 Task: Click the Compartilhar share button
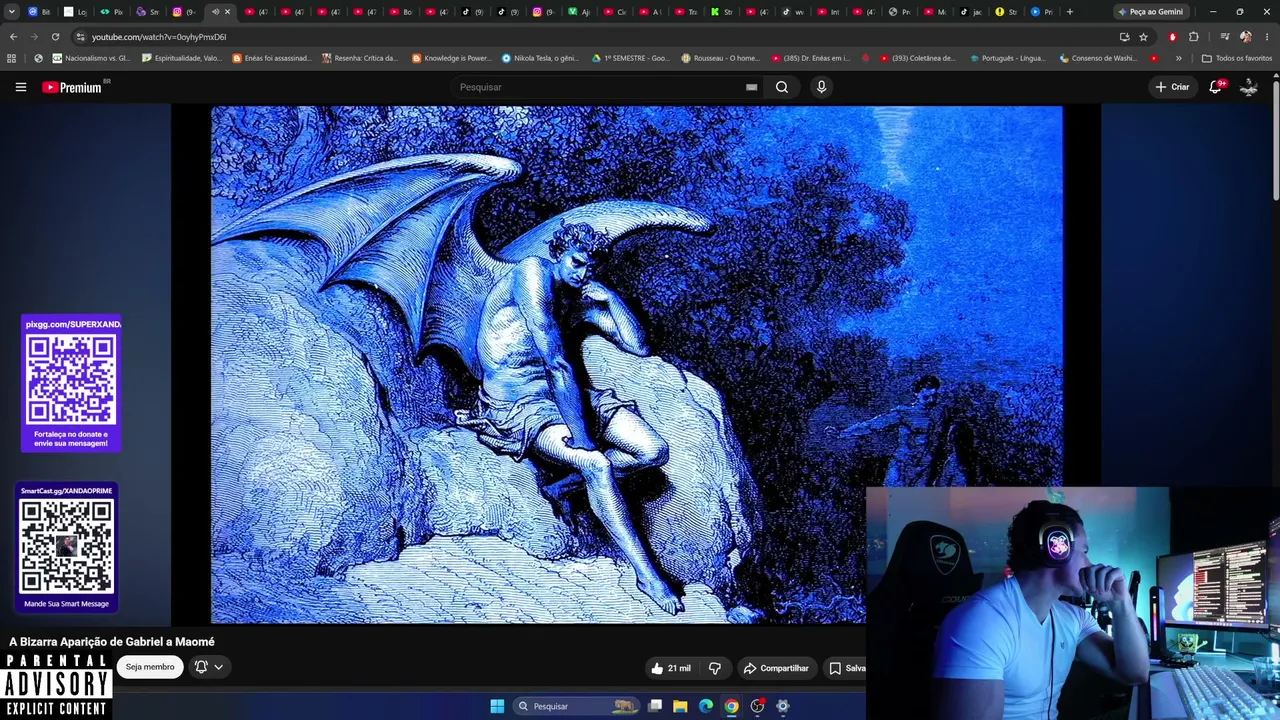776,668
